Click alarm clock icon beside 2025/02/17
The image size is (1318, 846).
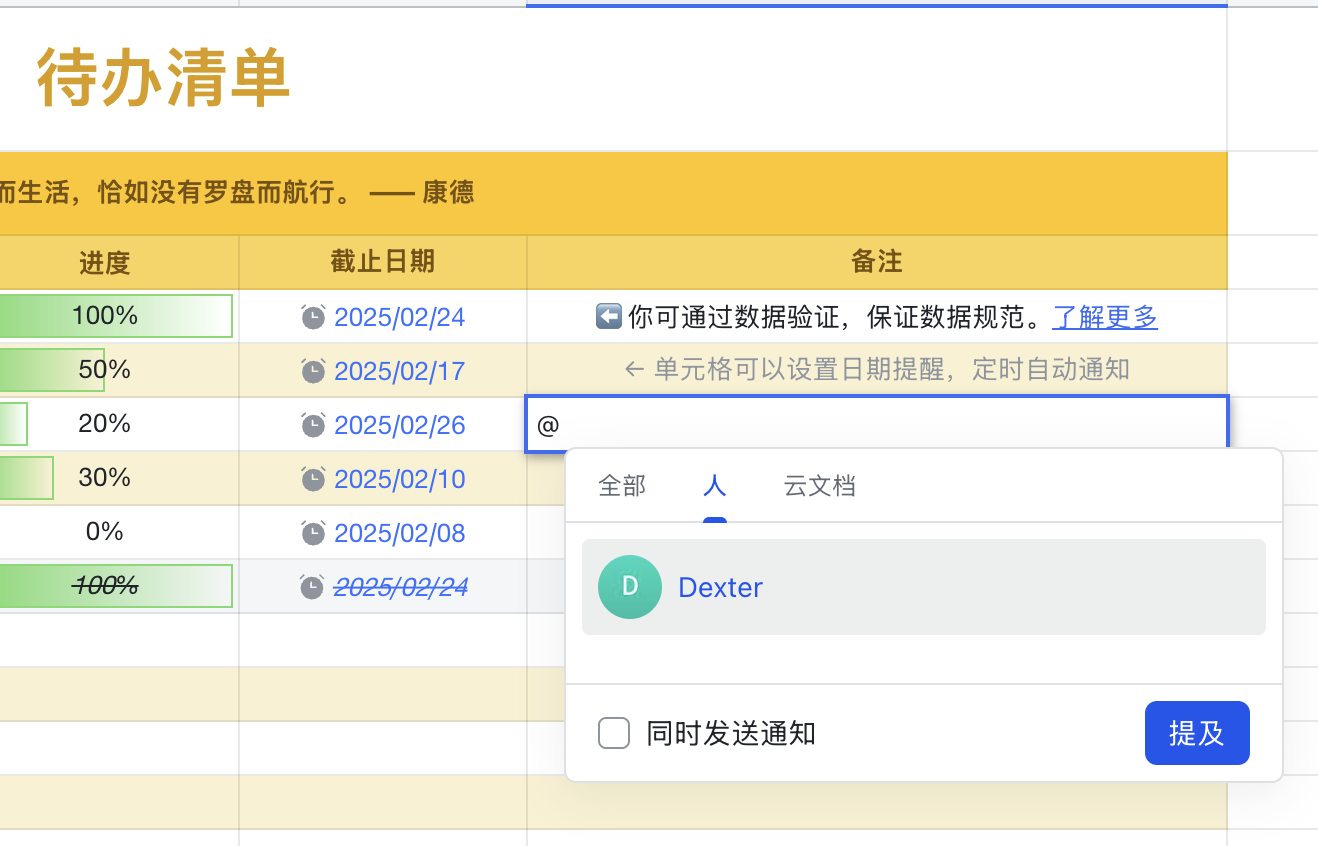(313, 371)
